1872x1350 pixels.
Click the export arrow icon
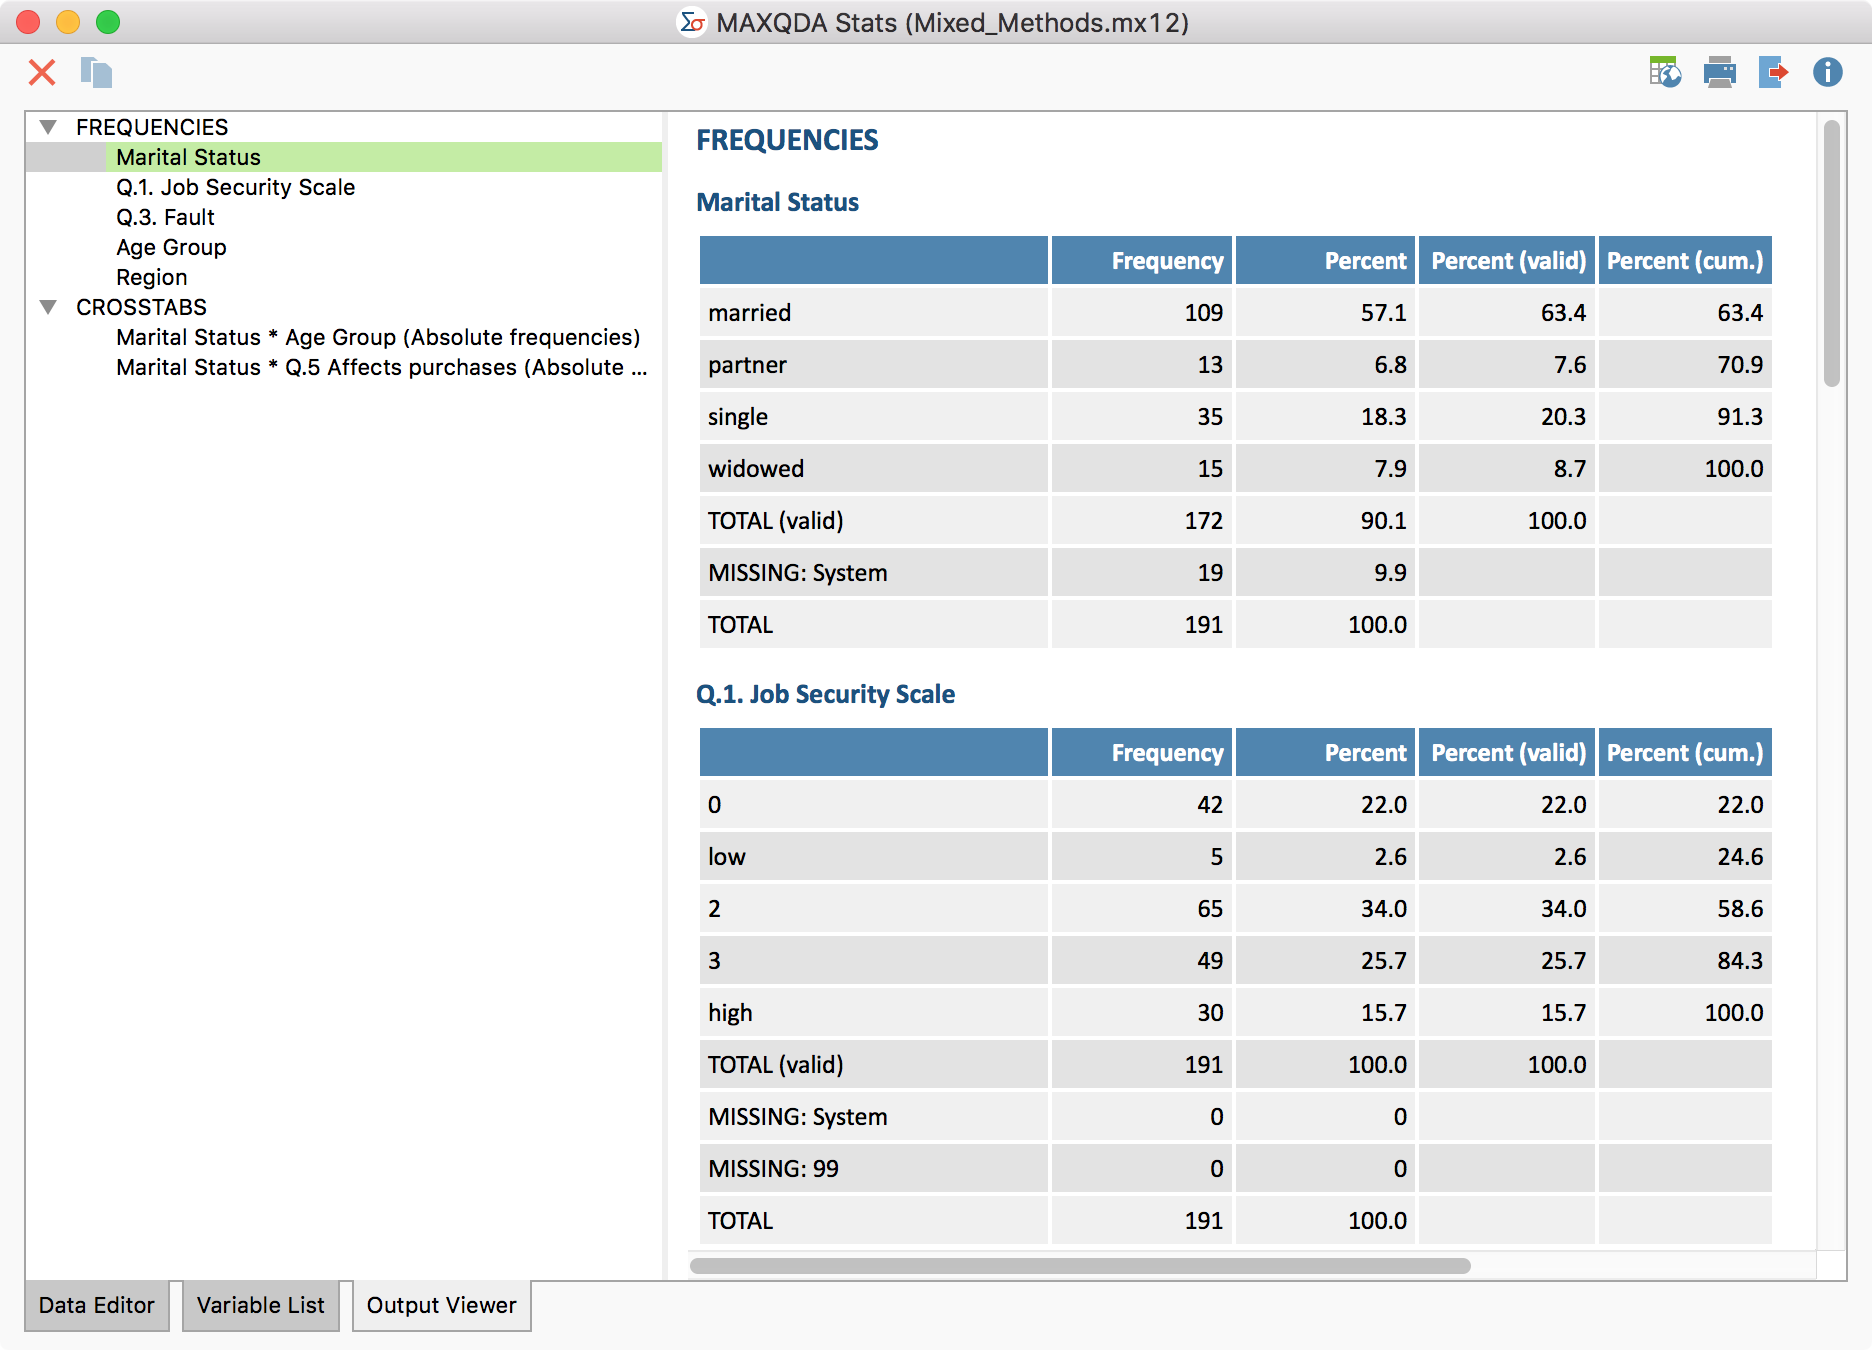(x=1773, y=72)
